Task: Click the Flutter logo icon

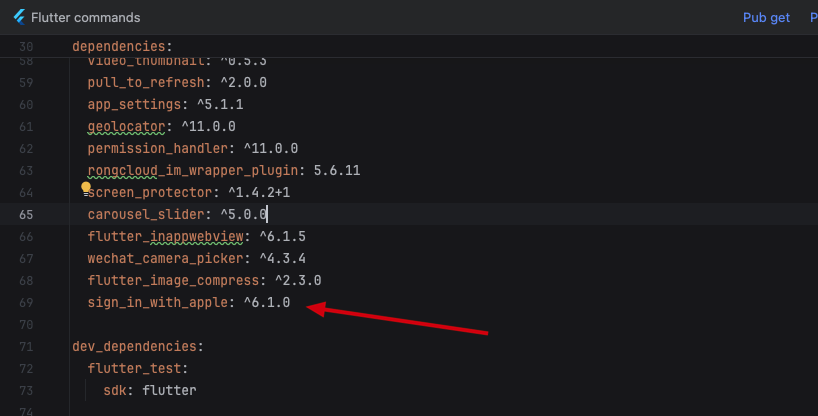Action: [x=17, y=18]
